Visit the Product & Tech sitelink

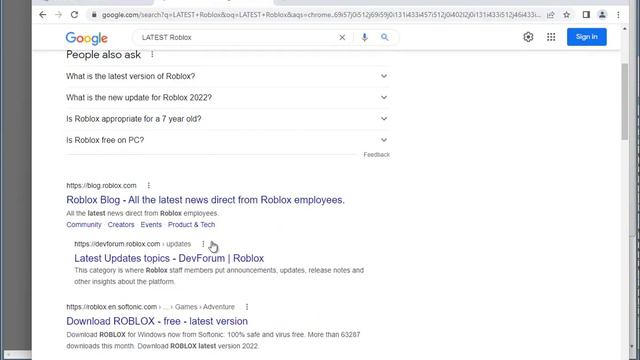pyautogui.click(x=191, y=224)
